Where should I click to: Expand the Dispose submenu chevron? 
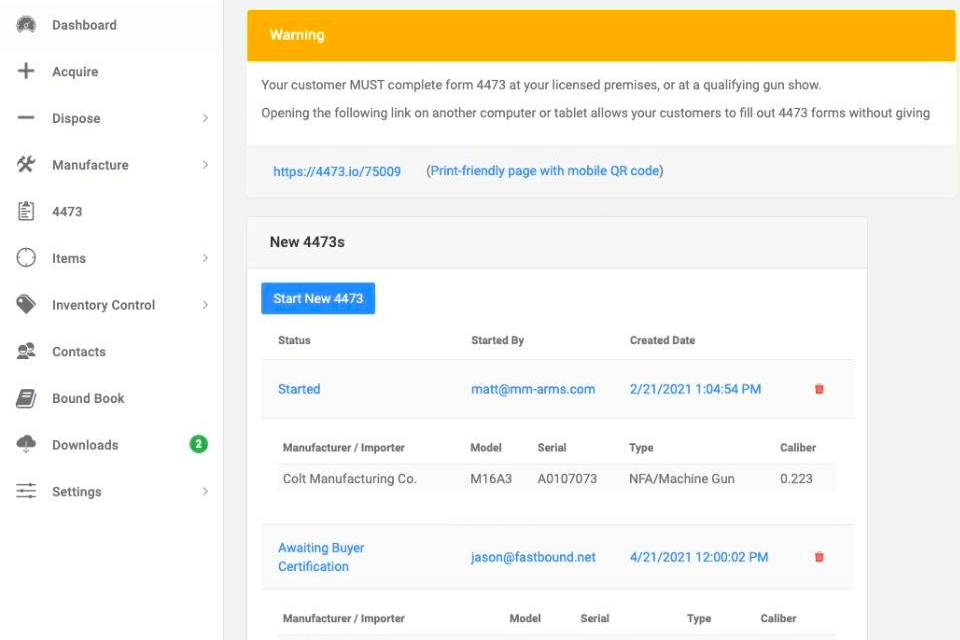coord(205,118)
